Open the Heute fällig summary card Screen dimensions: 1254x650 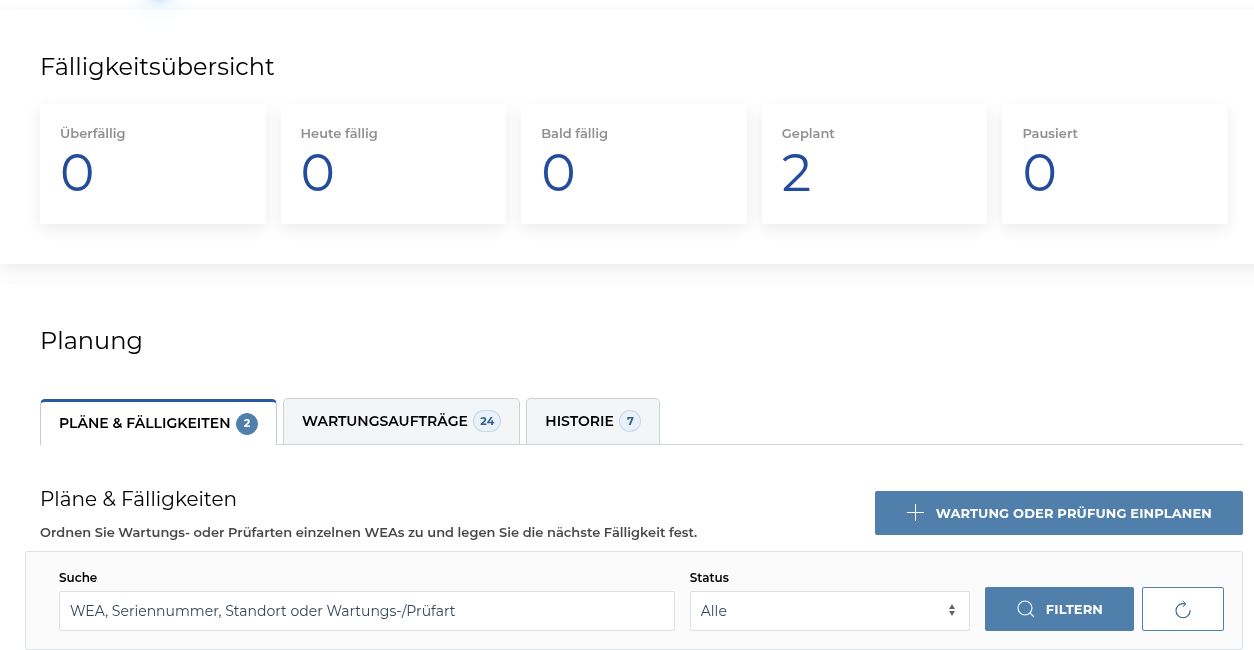coord(393,164)
